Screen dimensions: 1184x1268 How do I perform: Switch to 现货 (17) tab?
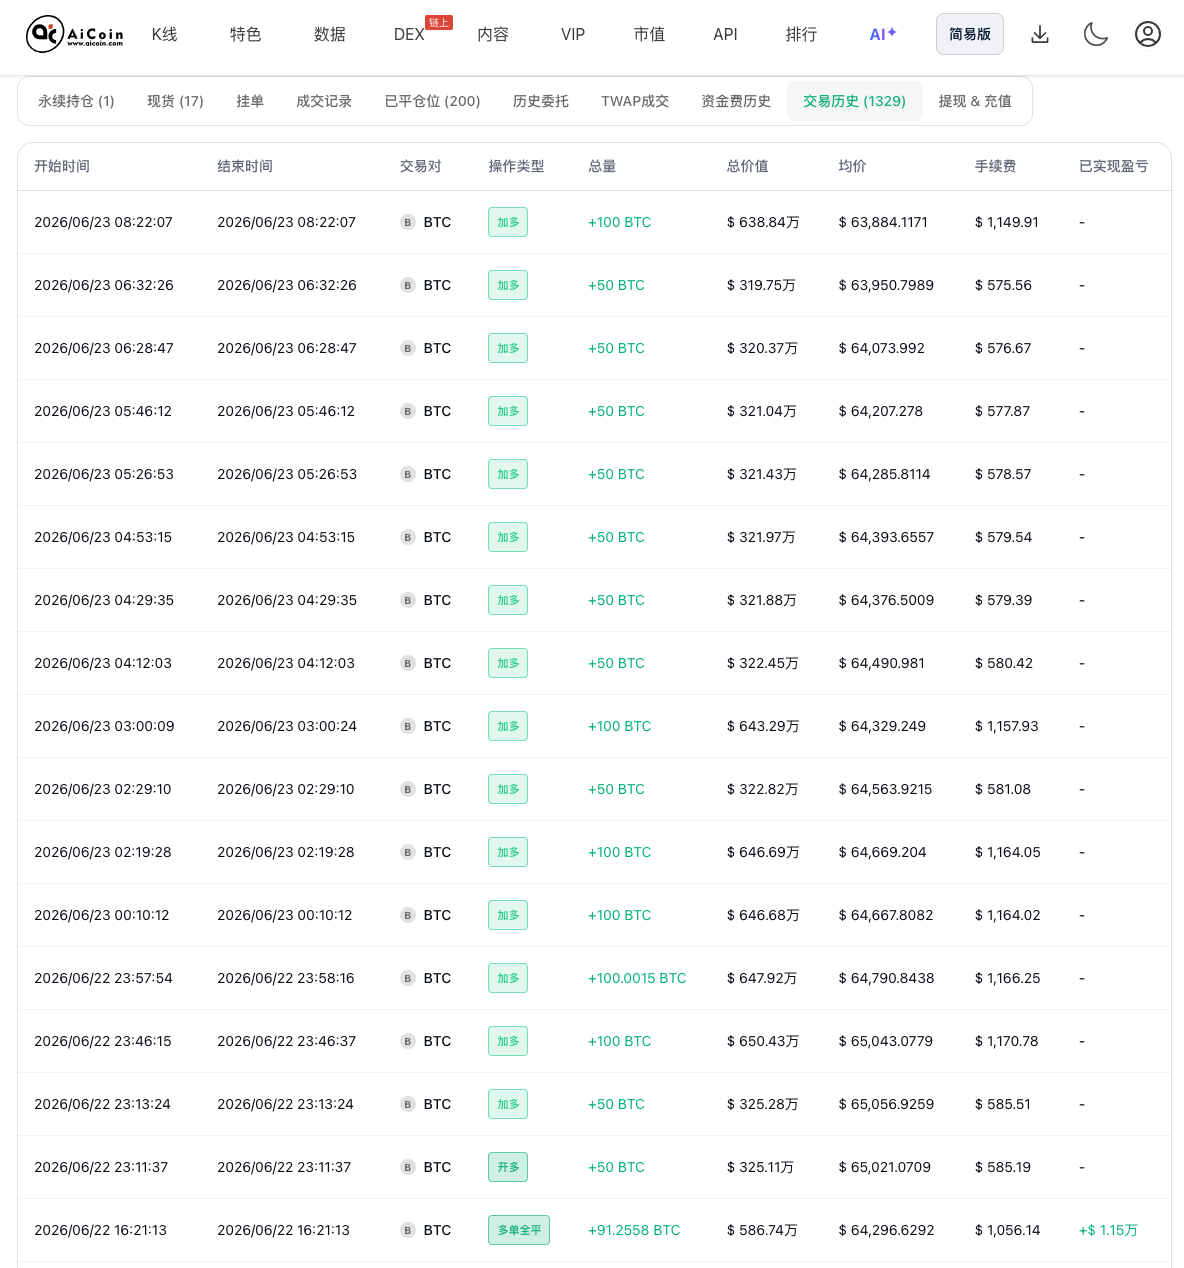point(175,101)
